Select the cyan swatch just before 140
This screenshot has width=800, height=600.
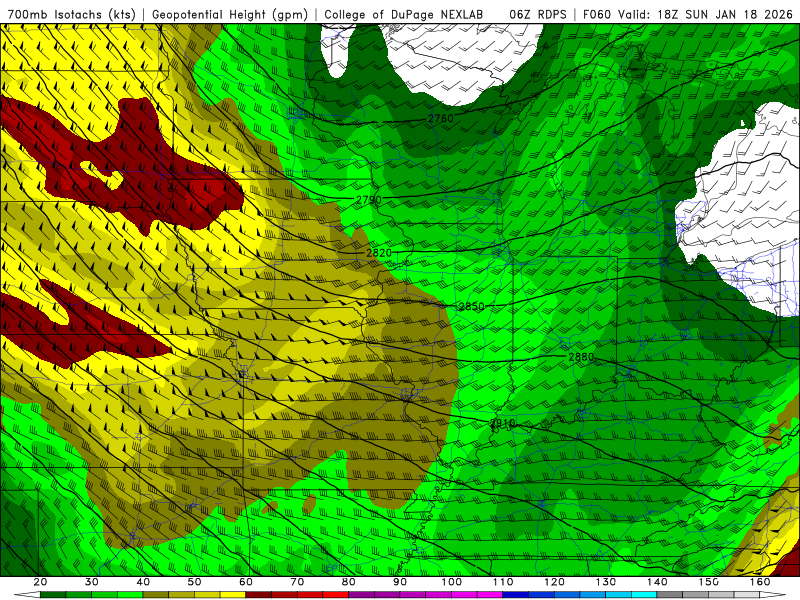(644, 595)
